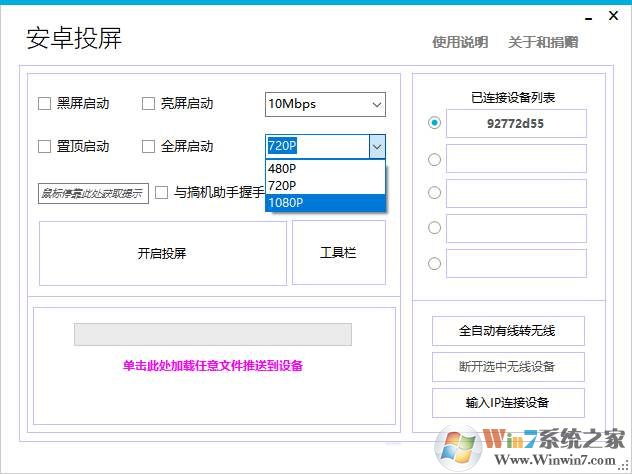Open 关于和捐赠 about and donate link
This screenshot has height=474, width=632.
click(x=543, y=42)
